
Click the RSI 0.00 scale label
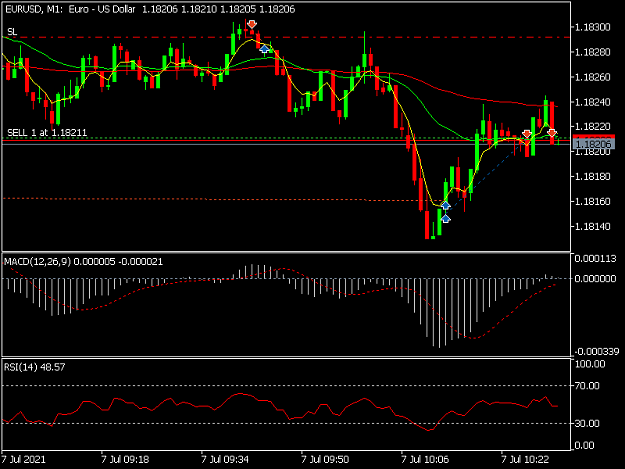click(585, 445)
